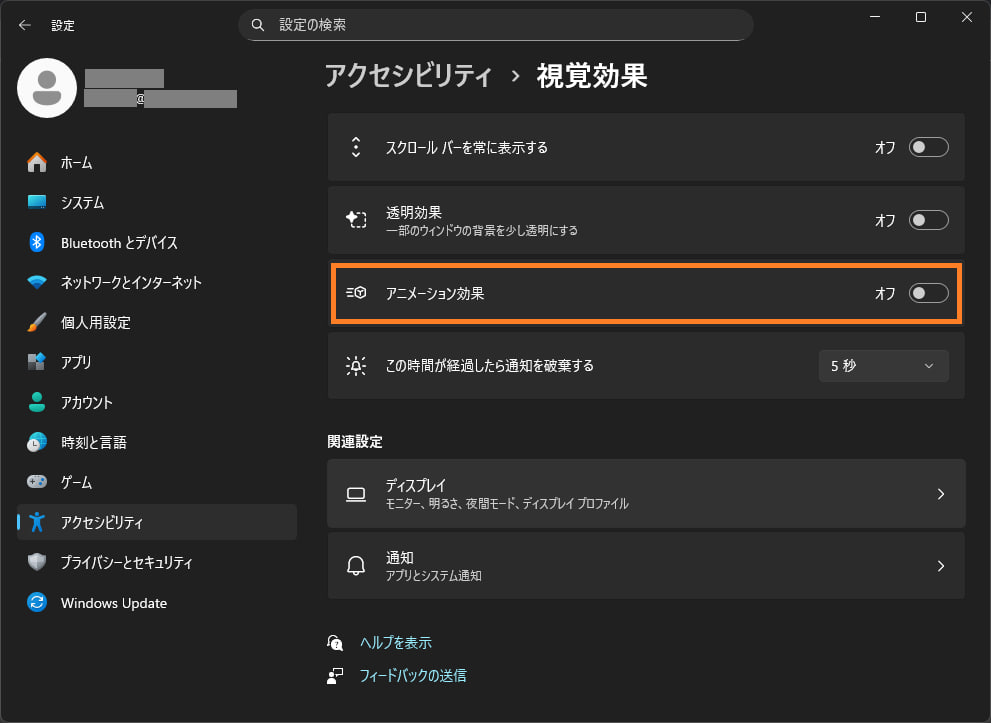
Task: Click the フィードバックの送信 link
Action: point(412,676)
